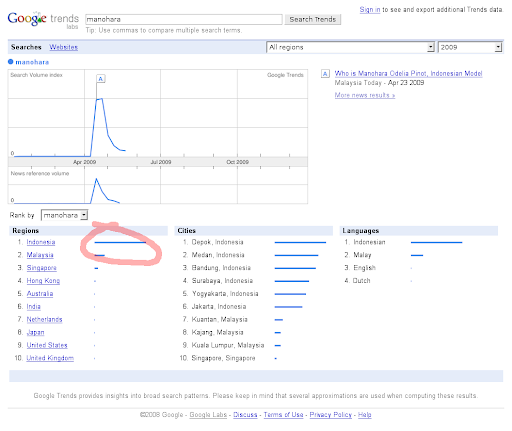The image size is (512, 431).
Task: Click the Google Trends logo
Action: pos(43,20)
